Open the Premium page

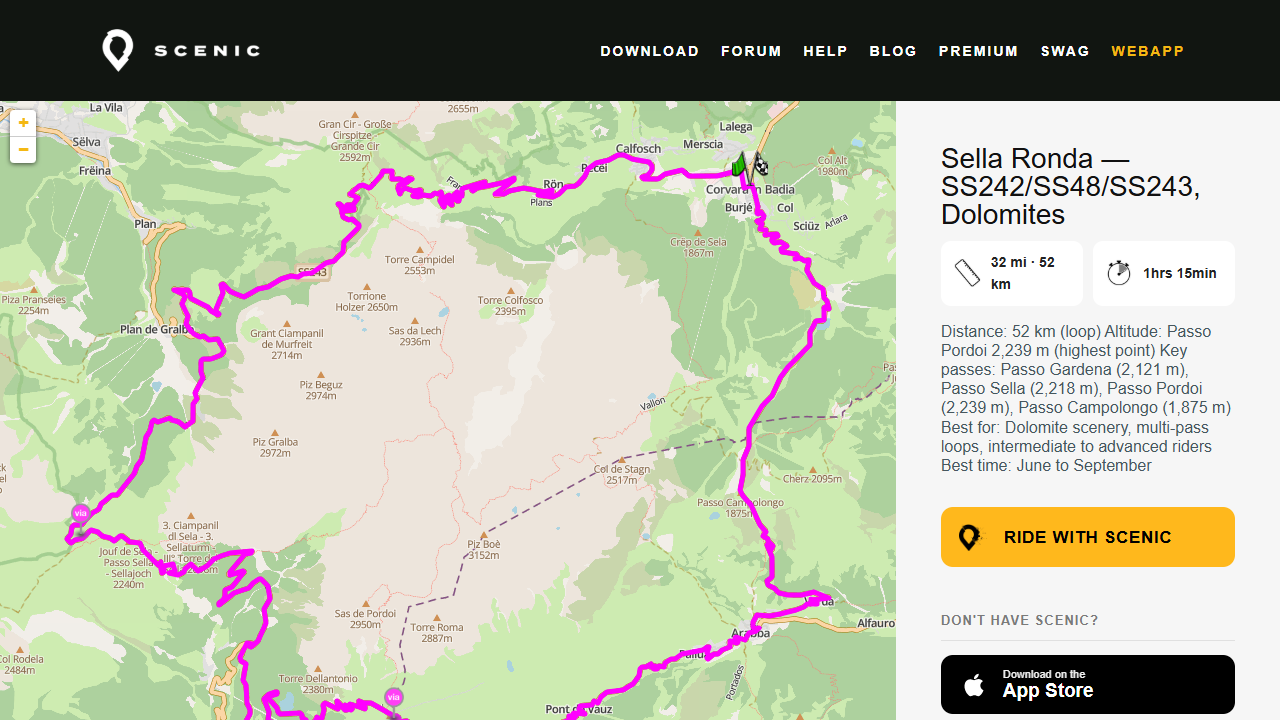[978, 51]
